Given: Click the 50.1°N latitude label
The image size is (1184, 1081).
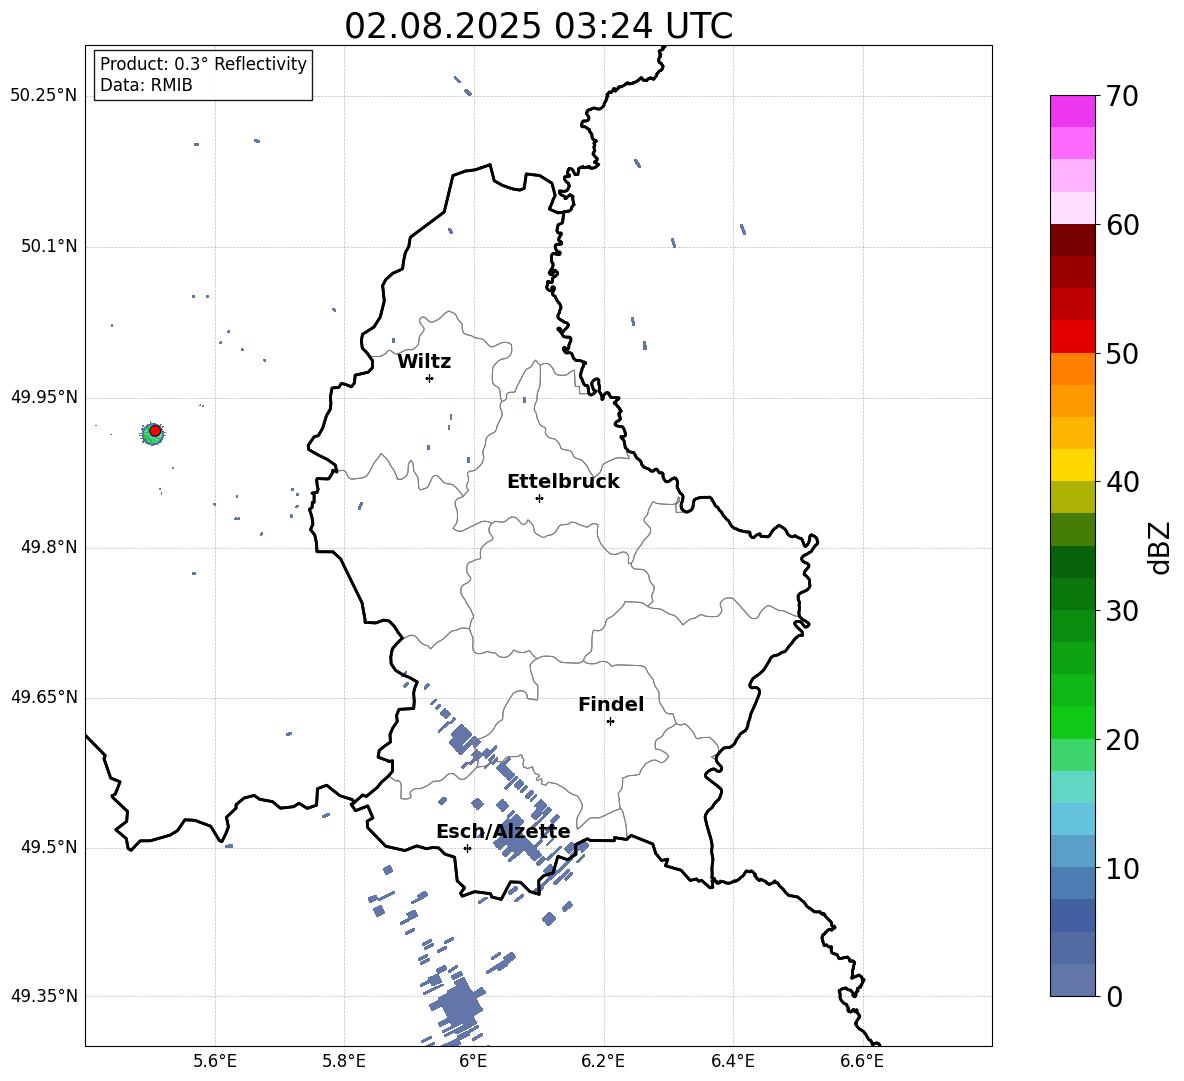Looking at the screenshot, I should 49,247.
